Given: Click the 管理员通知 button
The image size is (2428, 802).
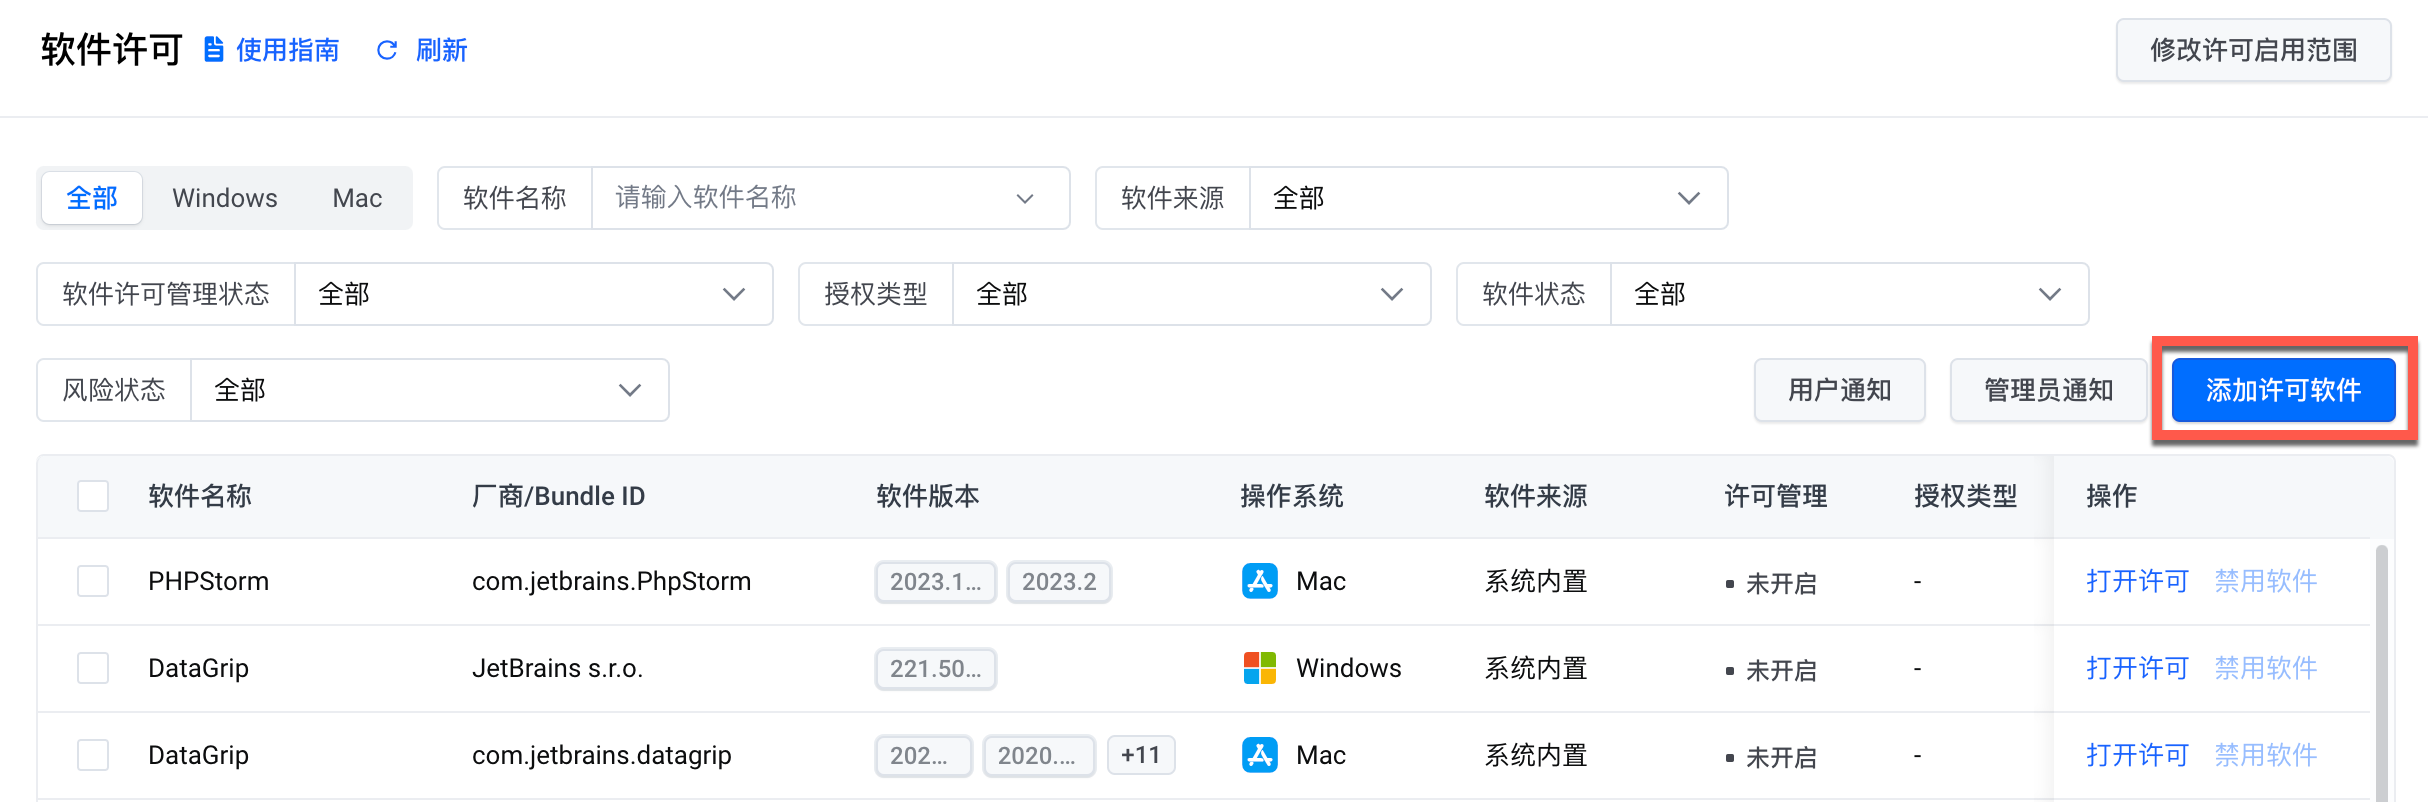Looking at the screenshot, I should pyautogui.click(x=2048, y=390).
